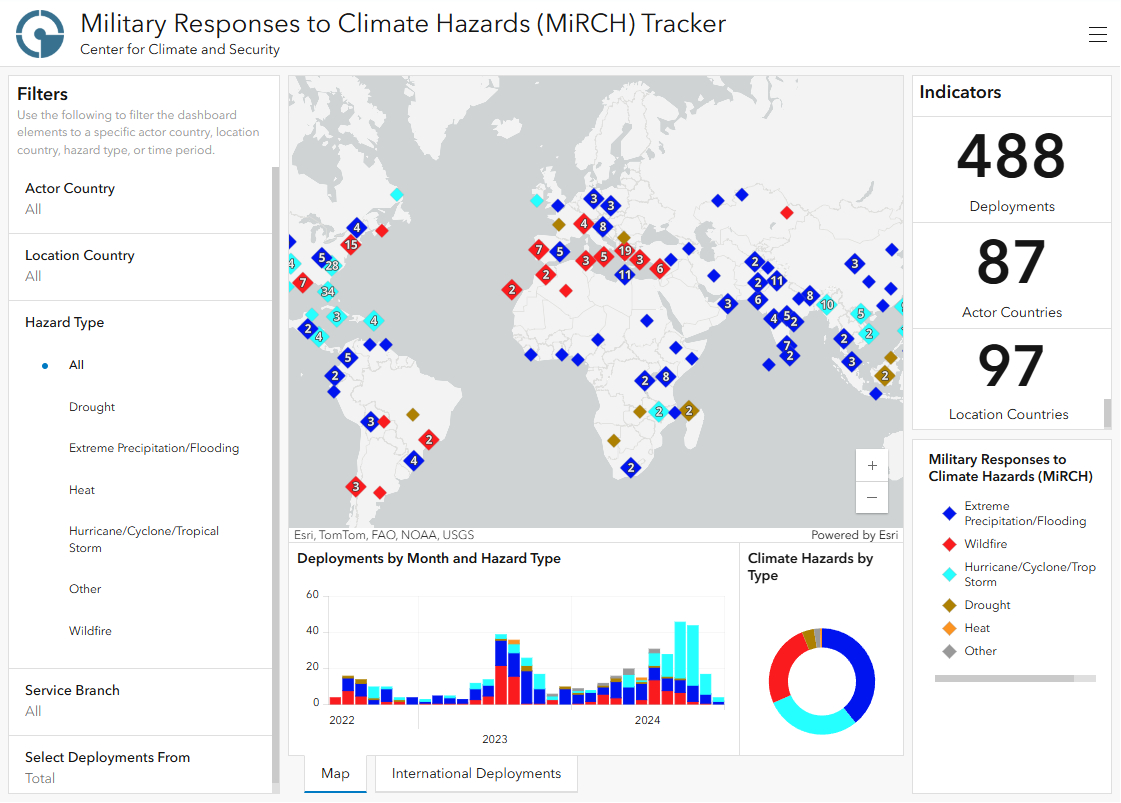1121x803 pixels.
Task: Open the Service Branch filter dropdown
Action: tap(140, 700)
